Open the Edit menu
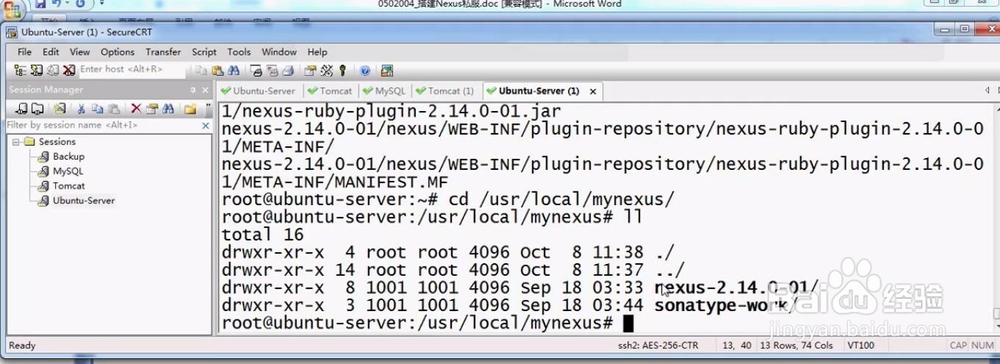The image size is (1000, 364). point(50,52)
